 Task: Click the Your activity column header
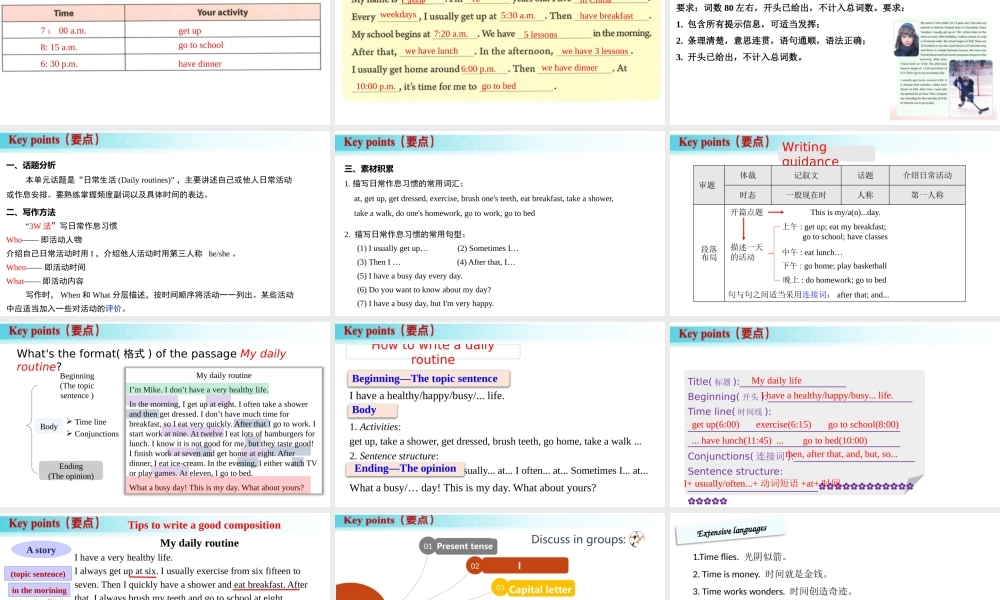click(223, 12)
